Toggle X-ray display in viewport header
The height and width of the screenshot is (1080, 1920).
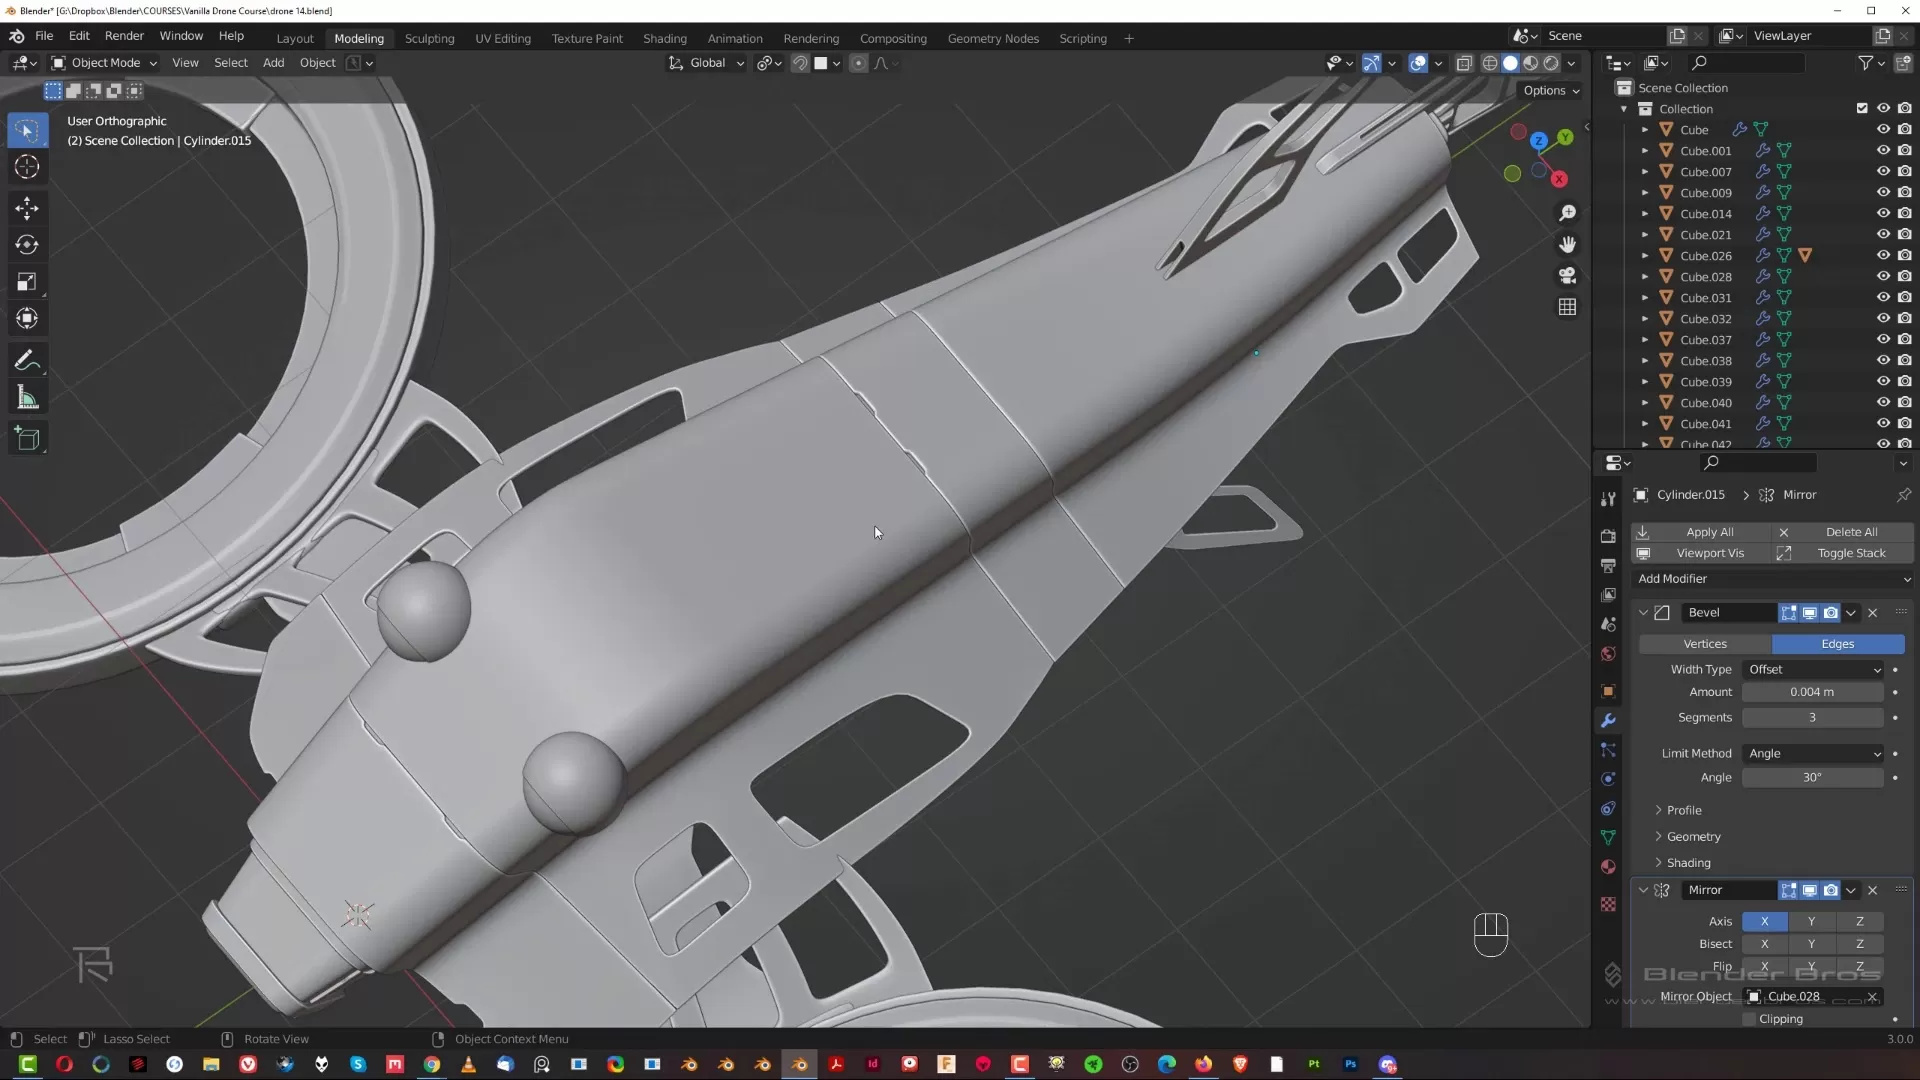[x=1464, y=63]
